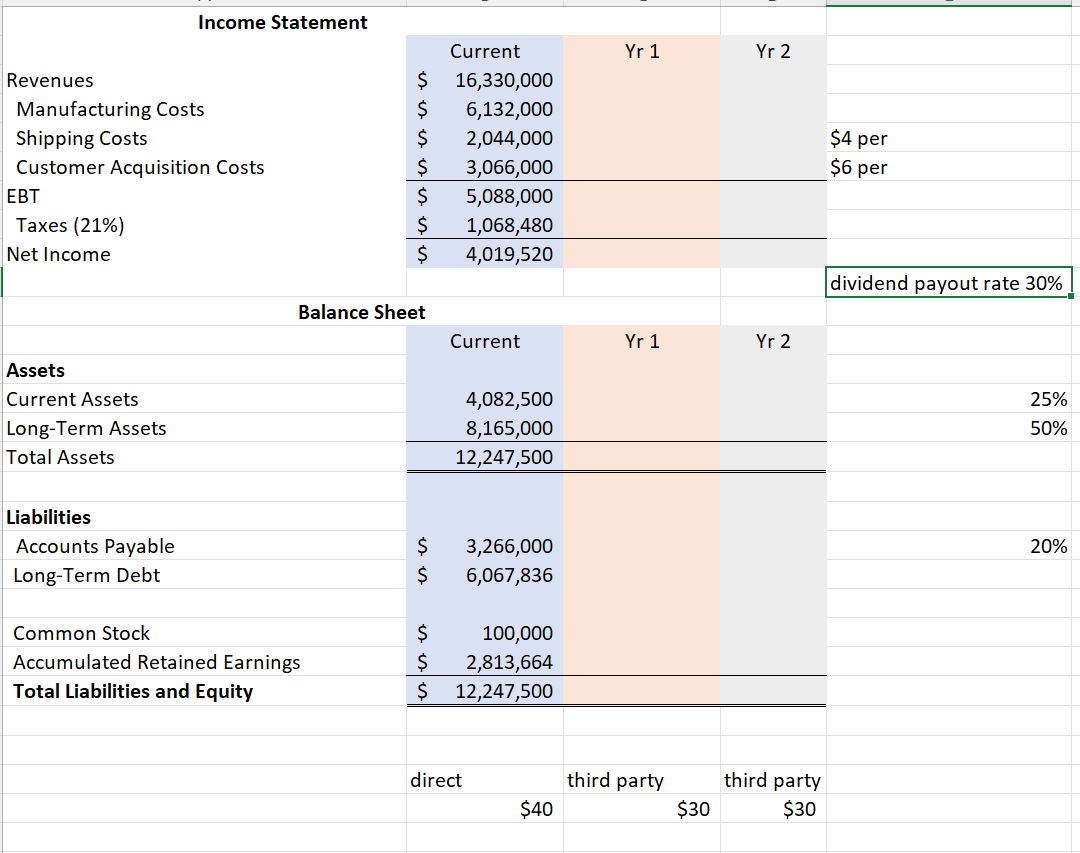This screenshot has height=853, width=1080.
Task: Click the Long-Term Debt label
Action: [86, 575]
